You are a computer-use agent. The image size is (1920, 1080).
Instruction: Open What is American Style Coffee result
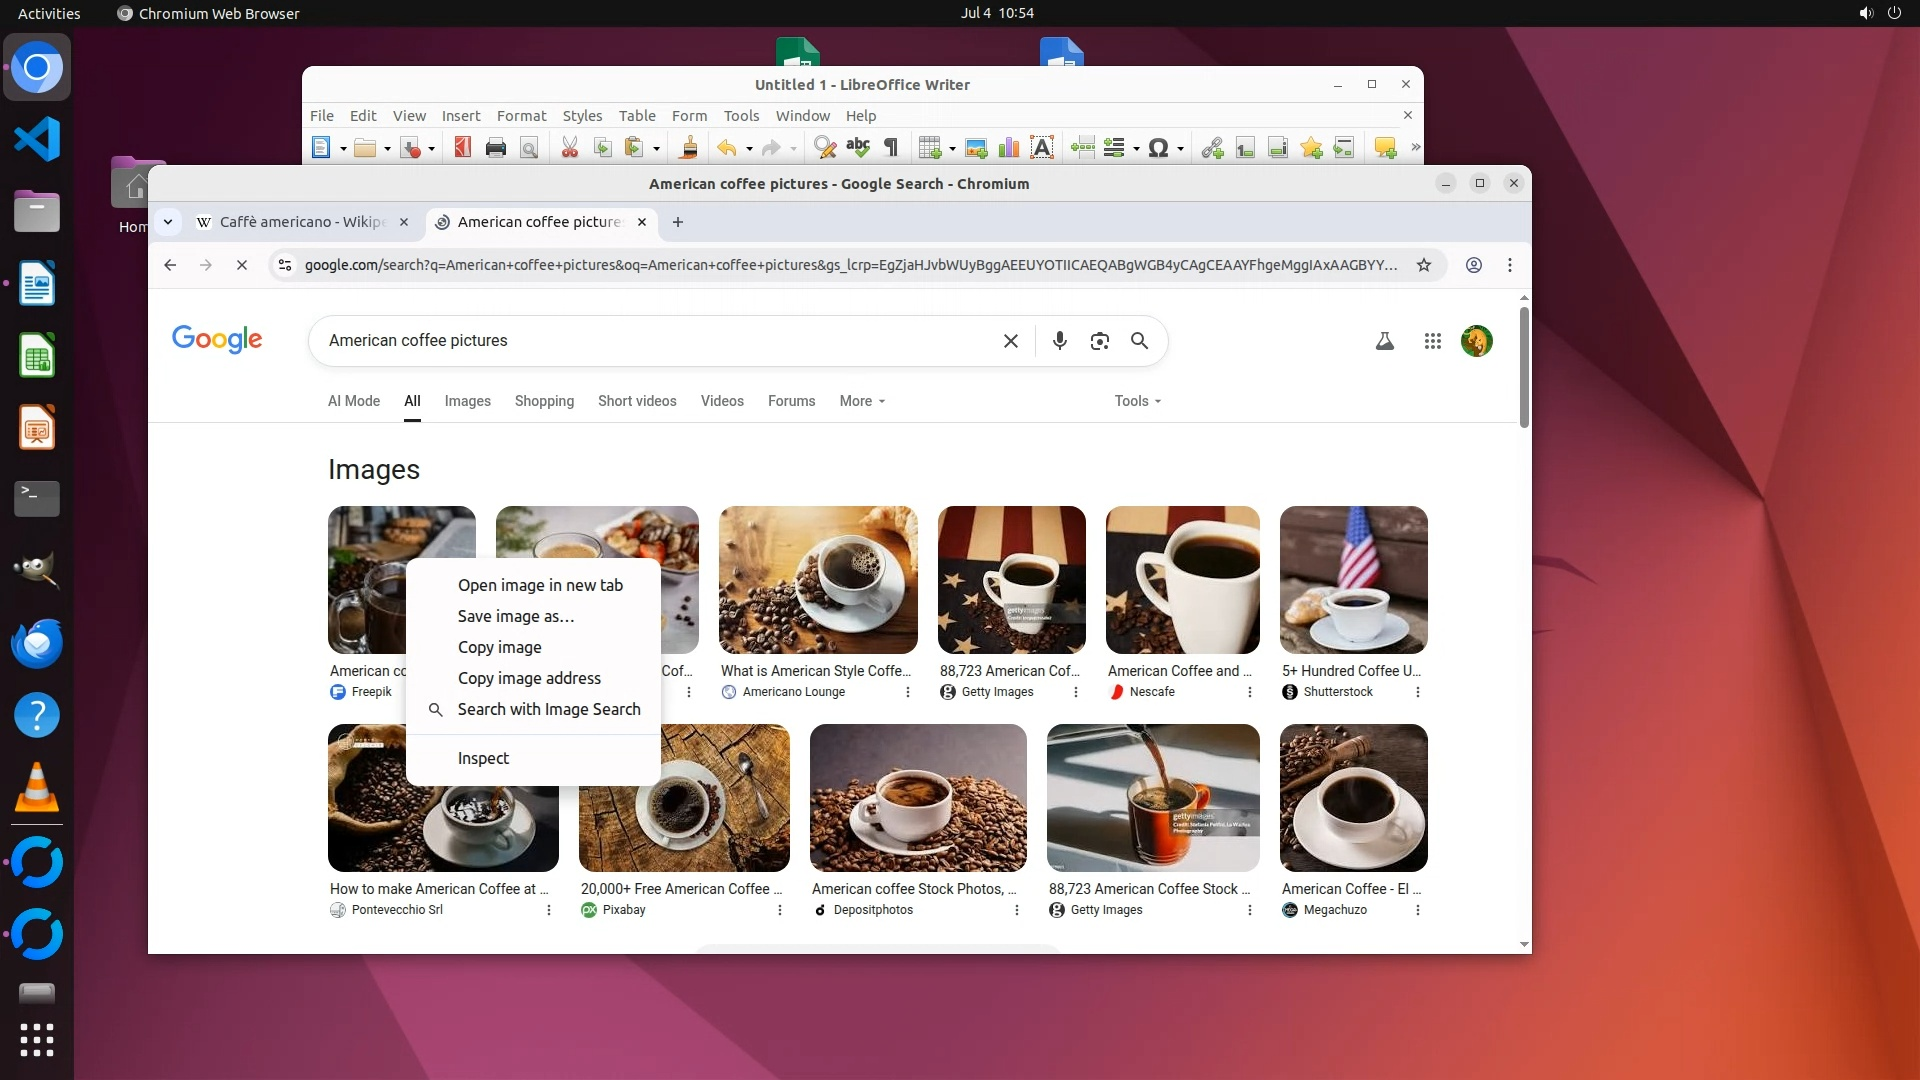(x=816, y=671)
